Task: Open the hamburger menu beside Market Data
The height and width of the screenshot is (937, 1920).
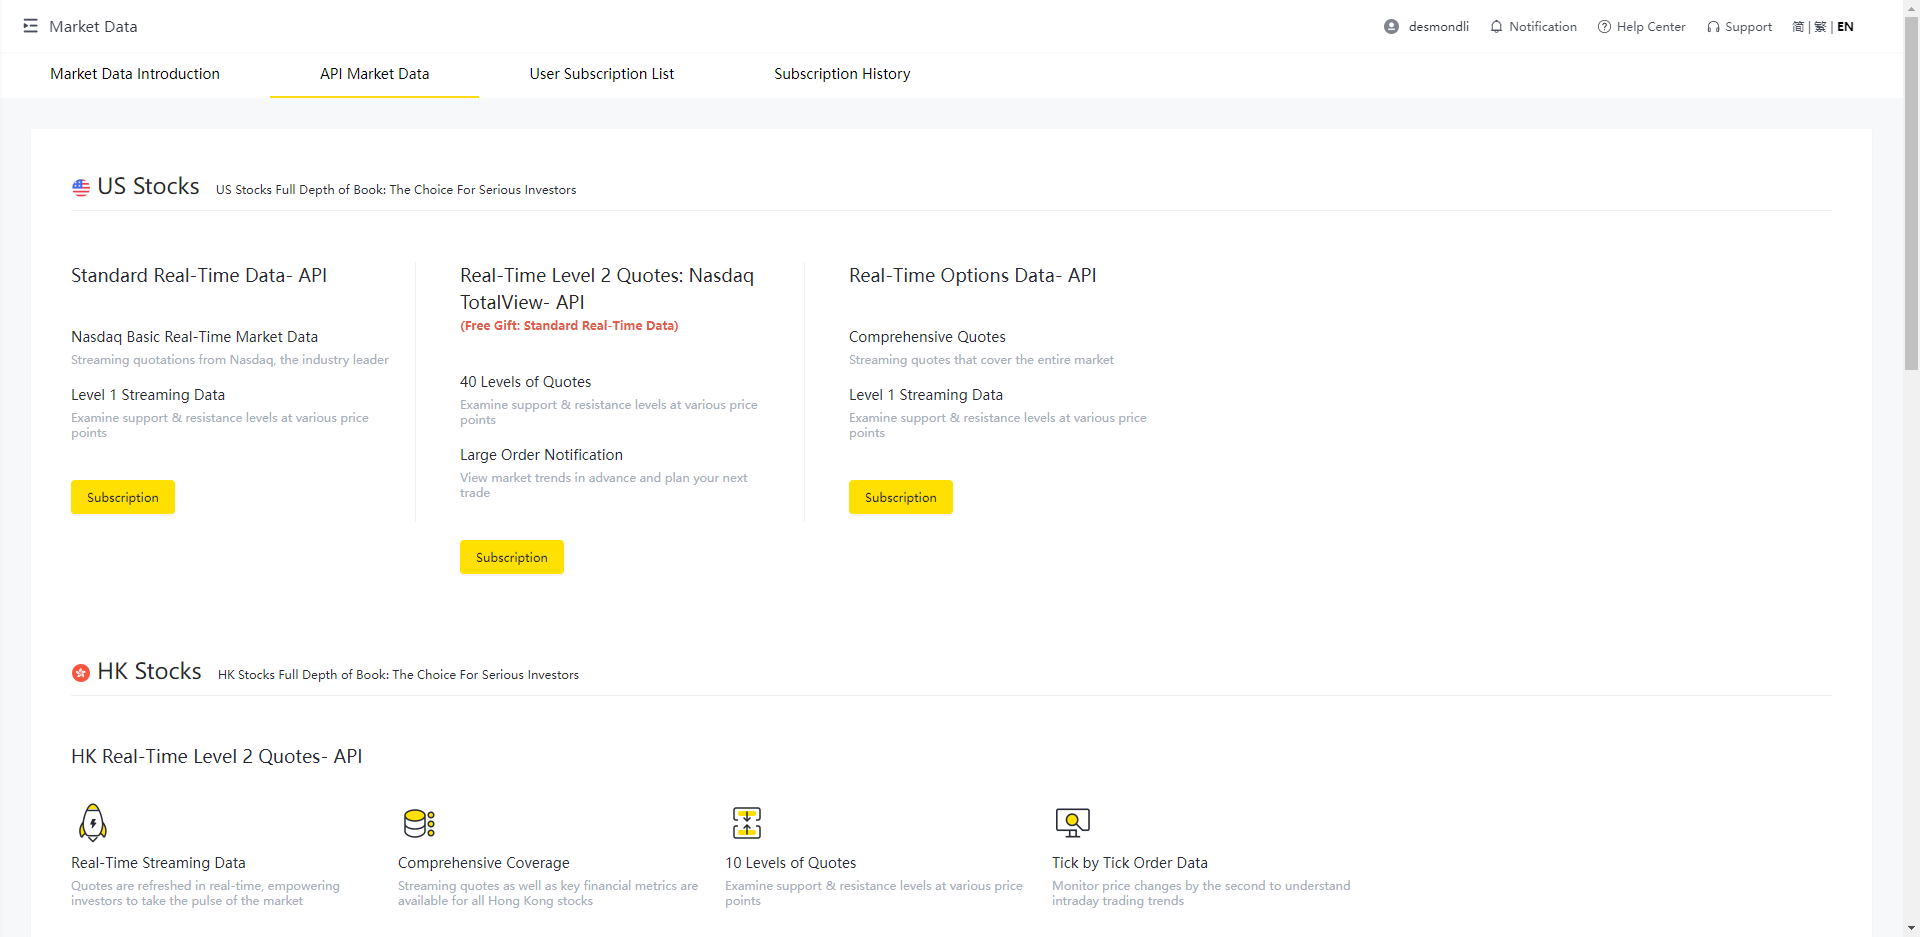Action: coord(30,26)
